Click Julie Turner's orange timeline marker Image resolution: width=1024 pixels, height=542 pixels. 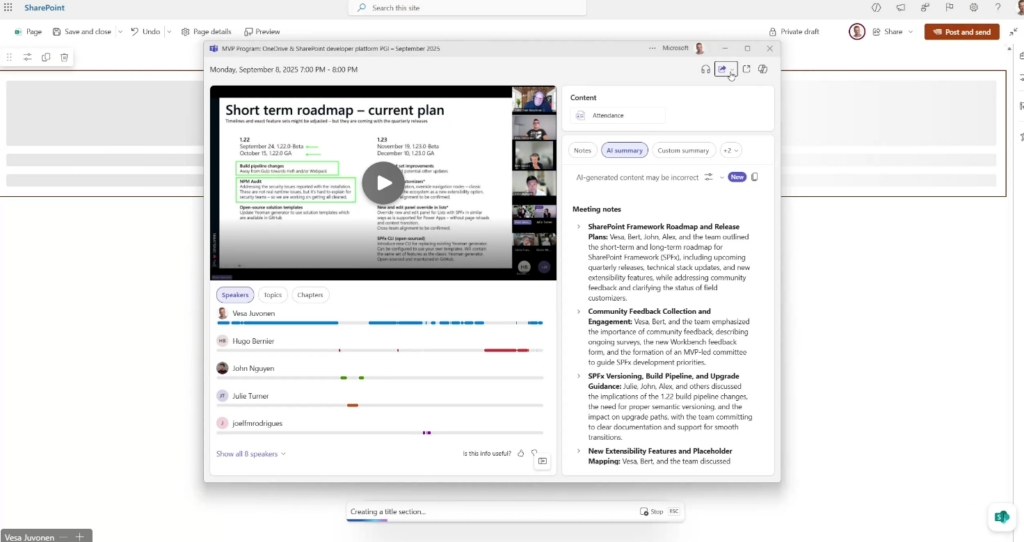(x=353, y=406)
